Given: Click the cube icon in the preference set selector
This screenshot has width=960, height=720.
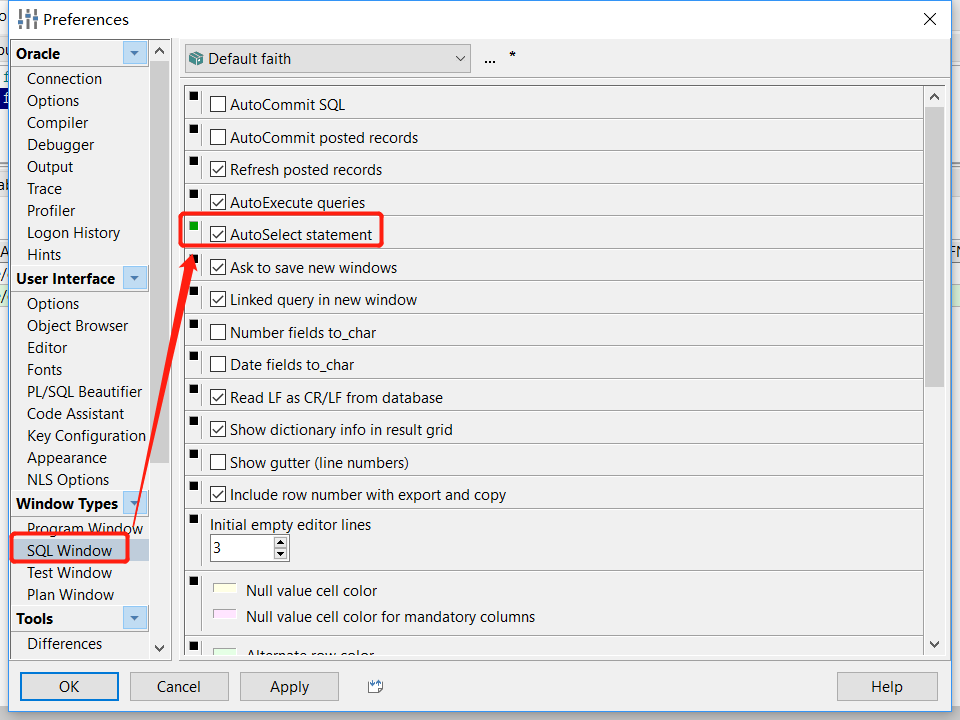Looking at the screenshot, I should pos(196,58).
